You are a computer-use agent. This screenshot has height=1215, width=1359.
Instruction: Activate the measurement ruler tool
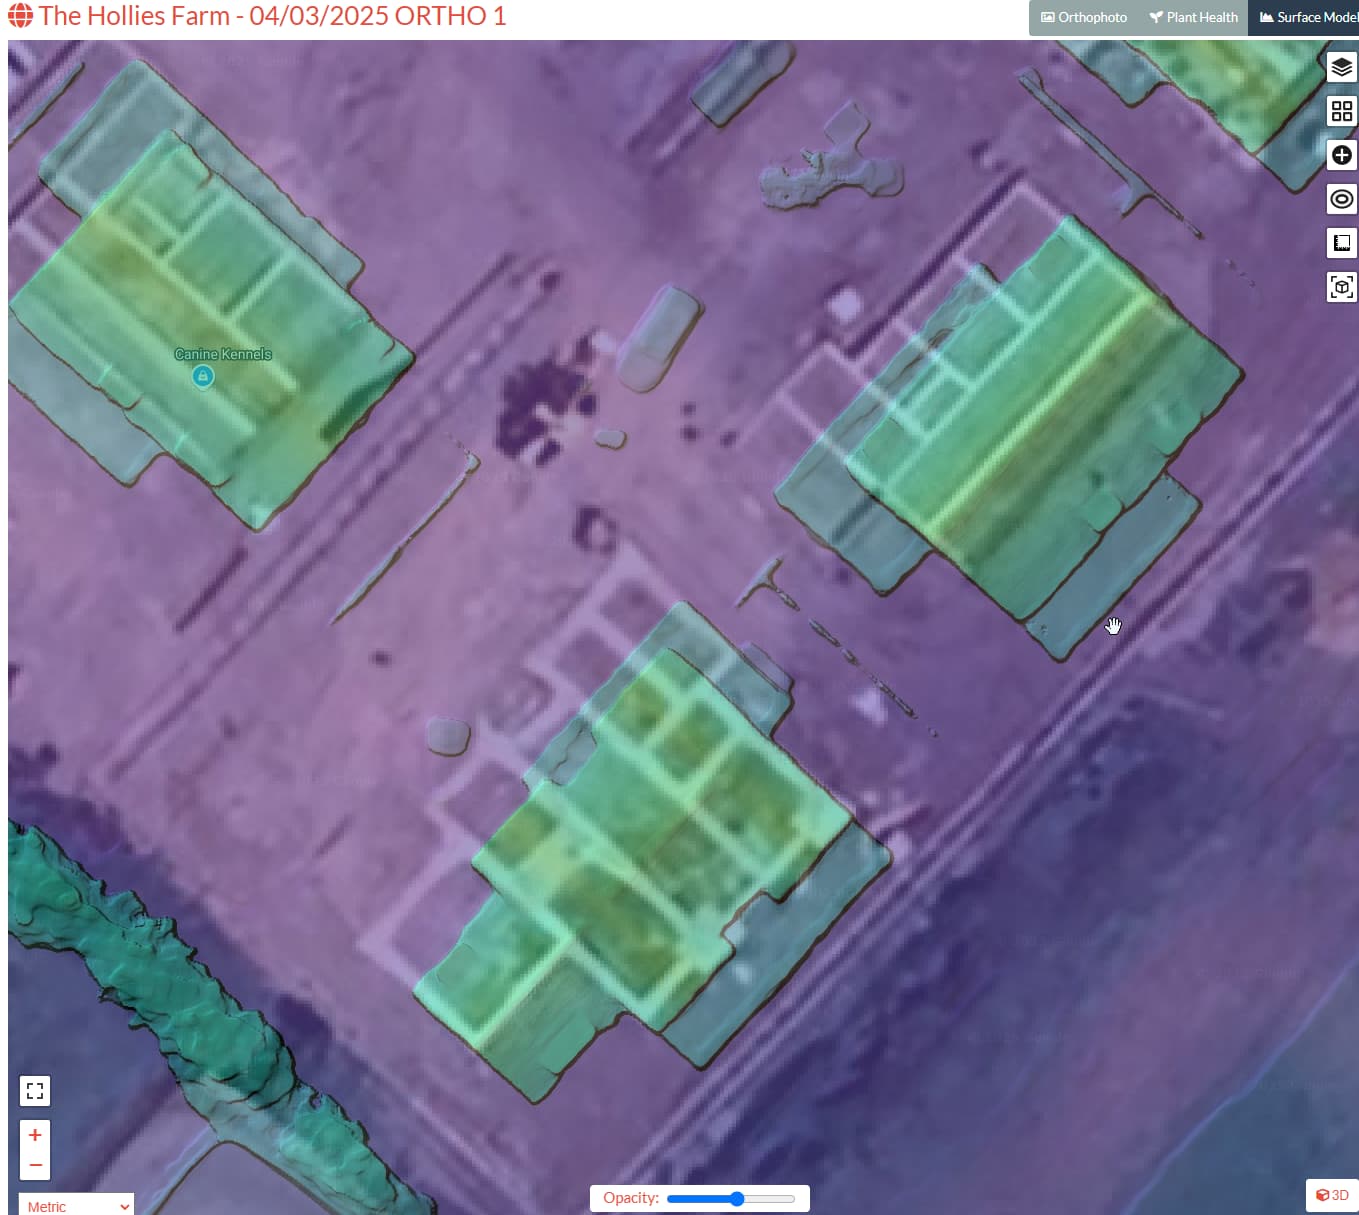pos(1341,242)
